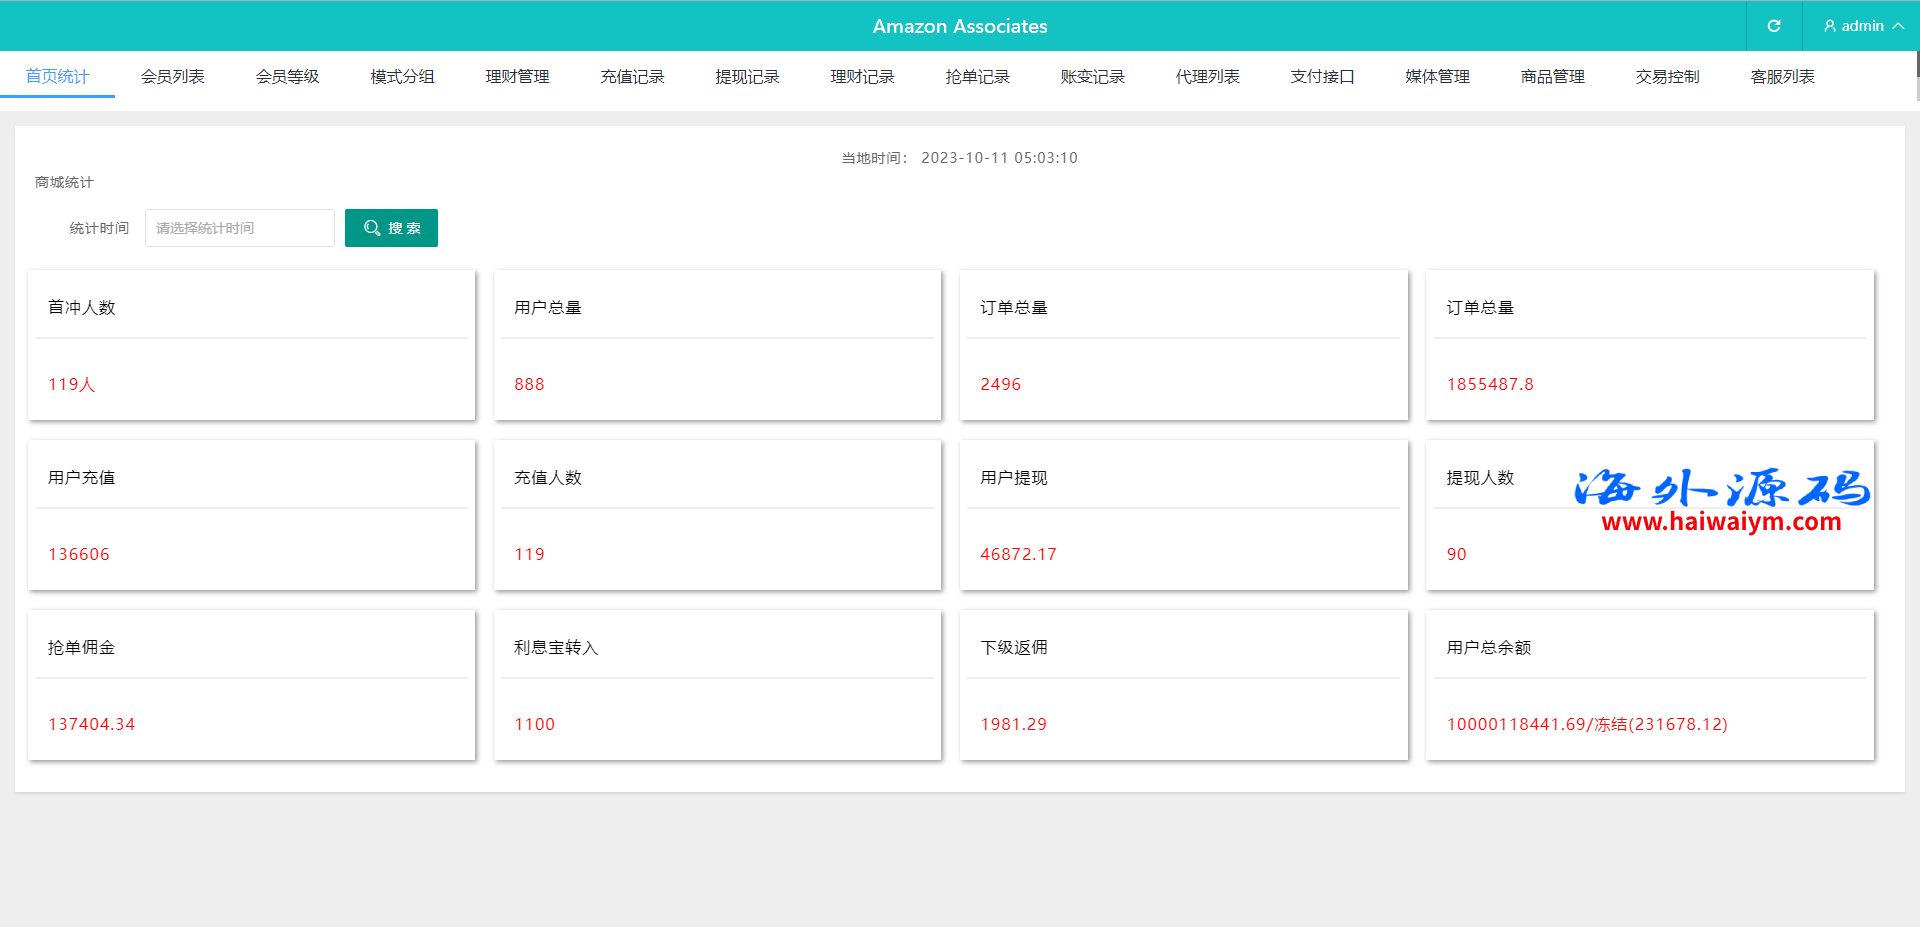Click the refresh icon in header
The width and height of the screenshot is (1920, 927).
(x=1773, y=26)
